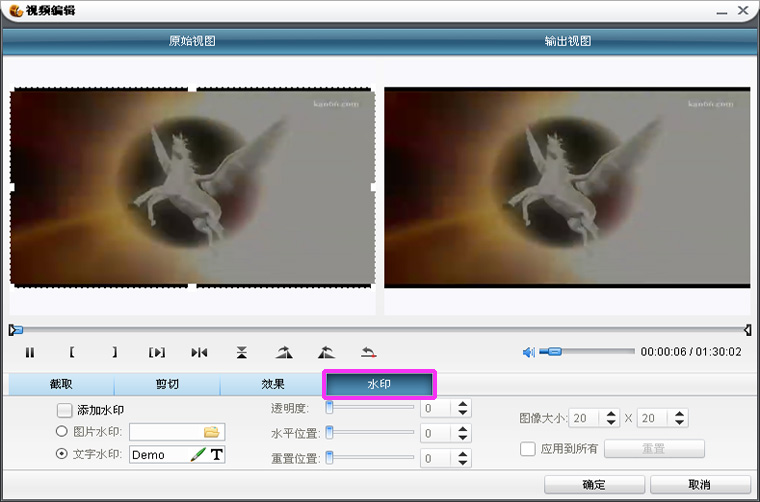
Task: Click the bottom-center crop handle on original view
Action: pos(192,286)
